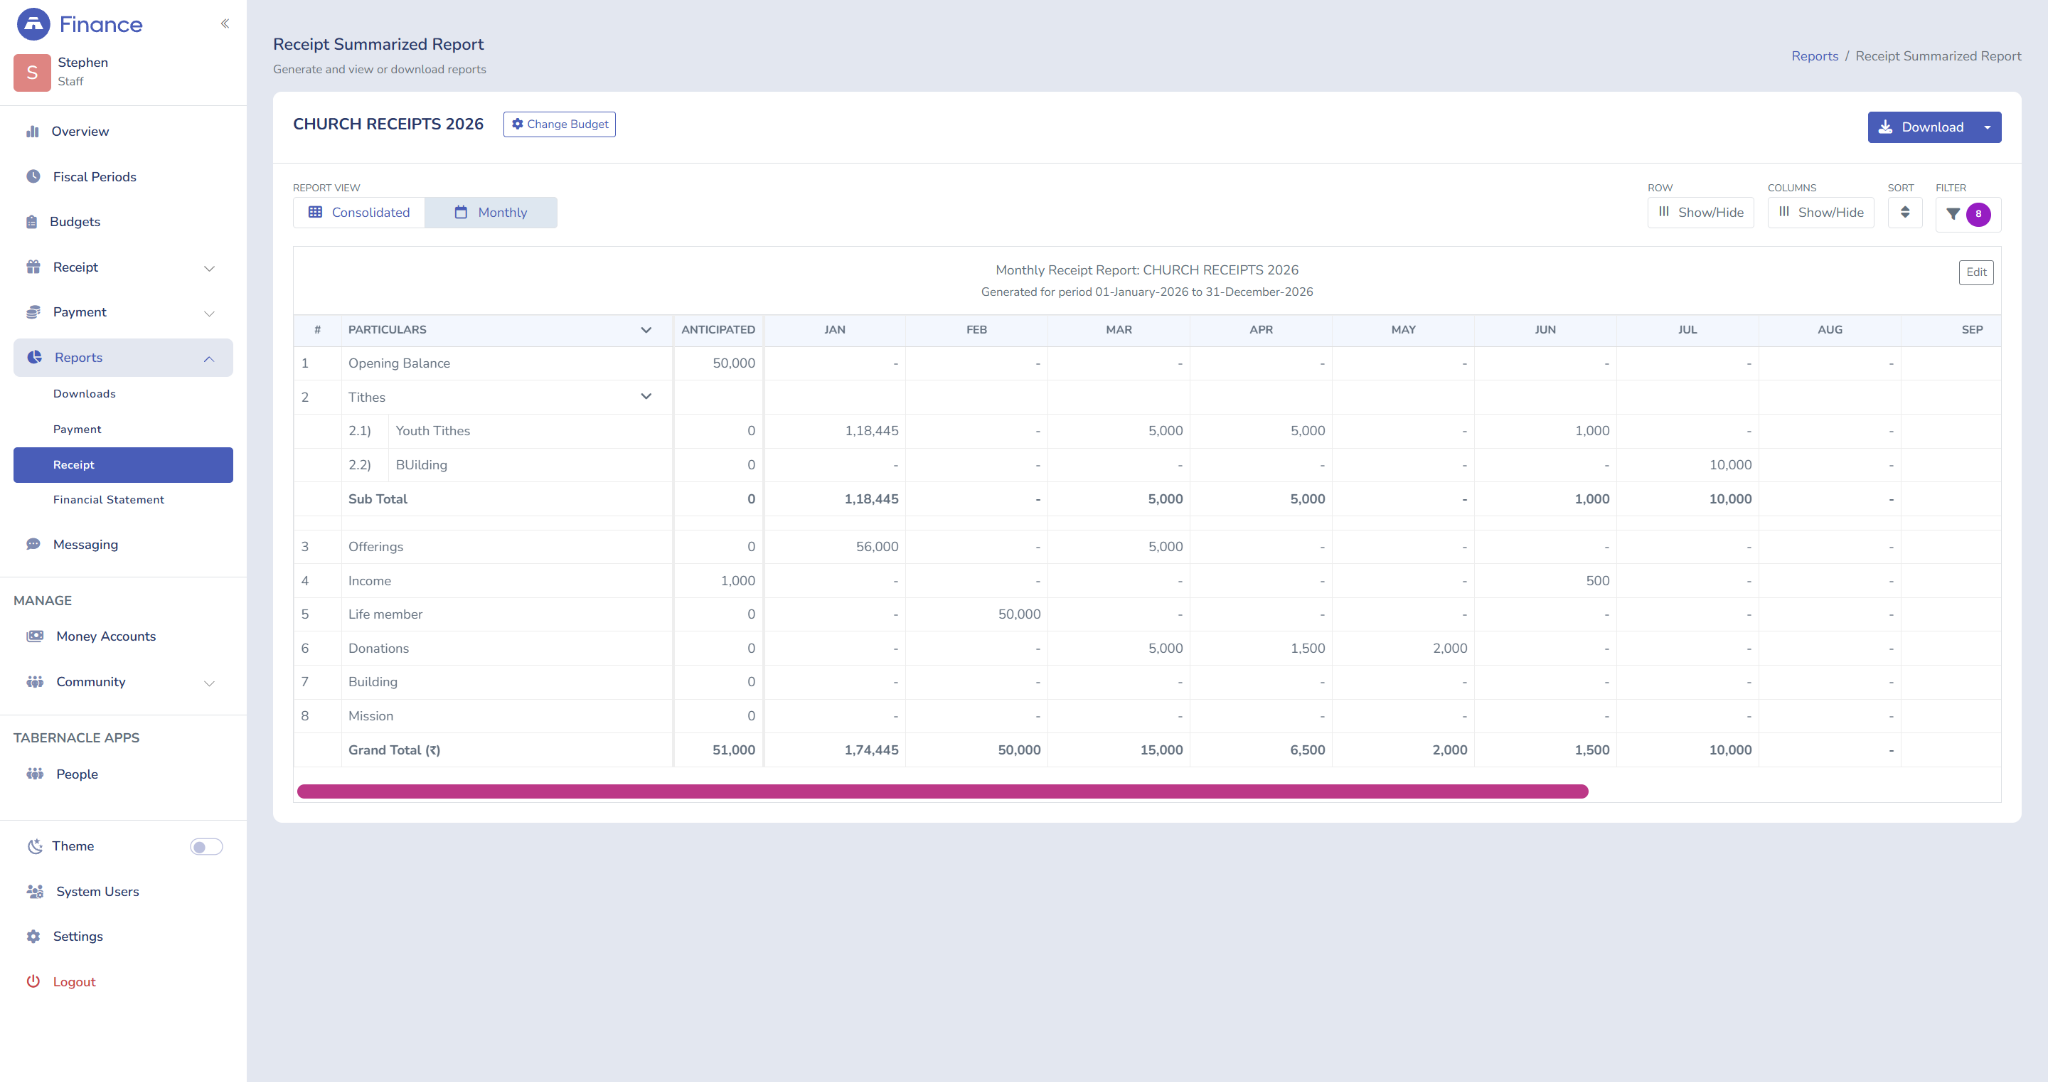Expand the Payment sidebar menu
The height and width of the screenshot is (1082, 2048).
point(123,312)
